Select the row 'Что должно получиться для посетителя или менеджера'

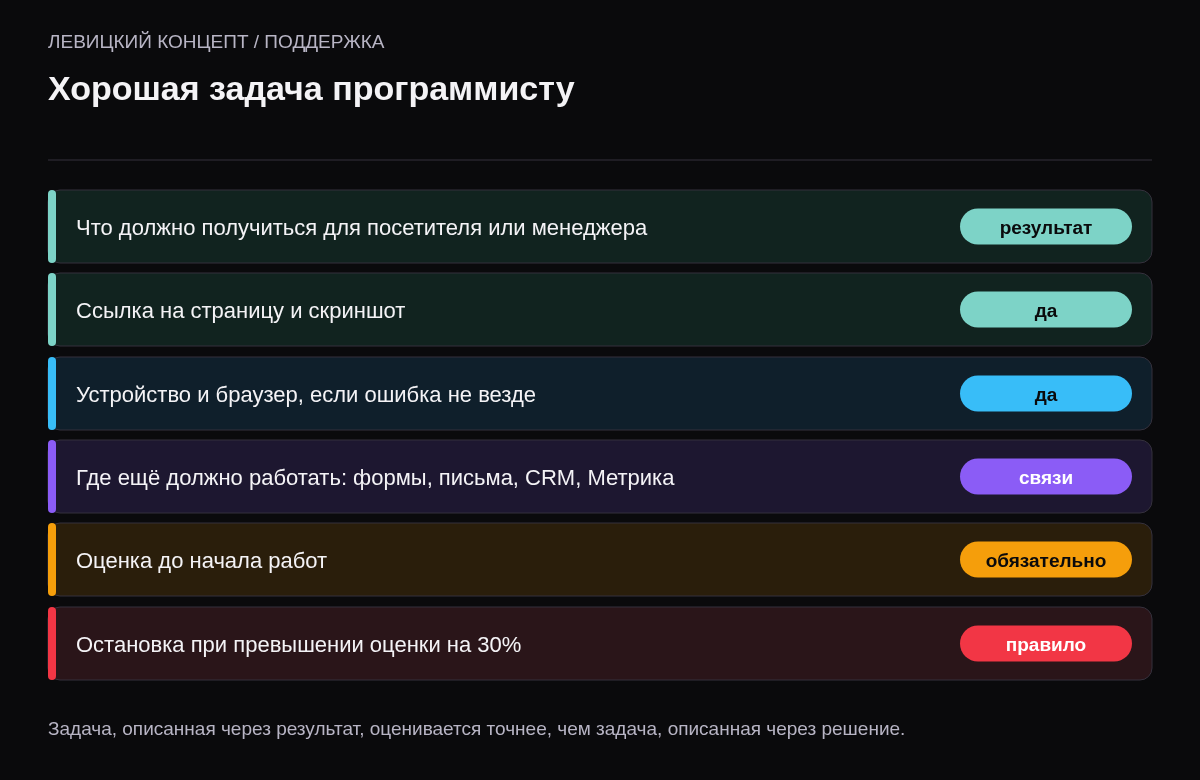tap(600, 227)
